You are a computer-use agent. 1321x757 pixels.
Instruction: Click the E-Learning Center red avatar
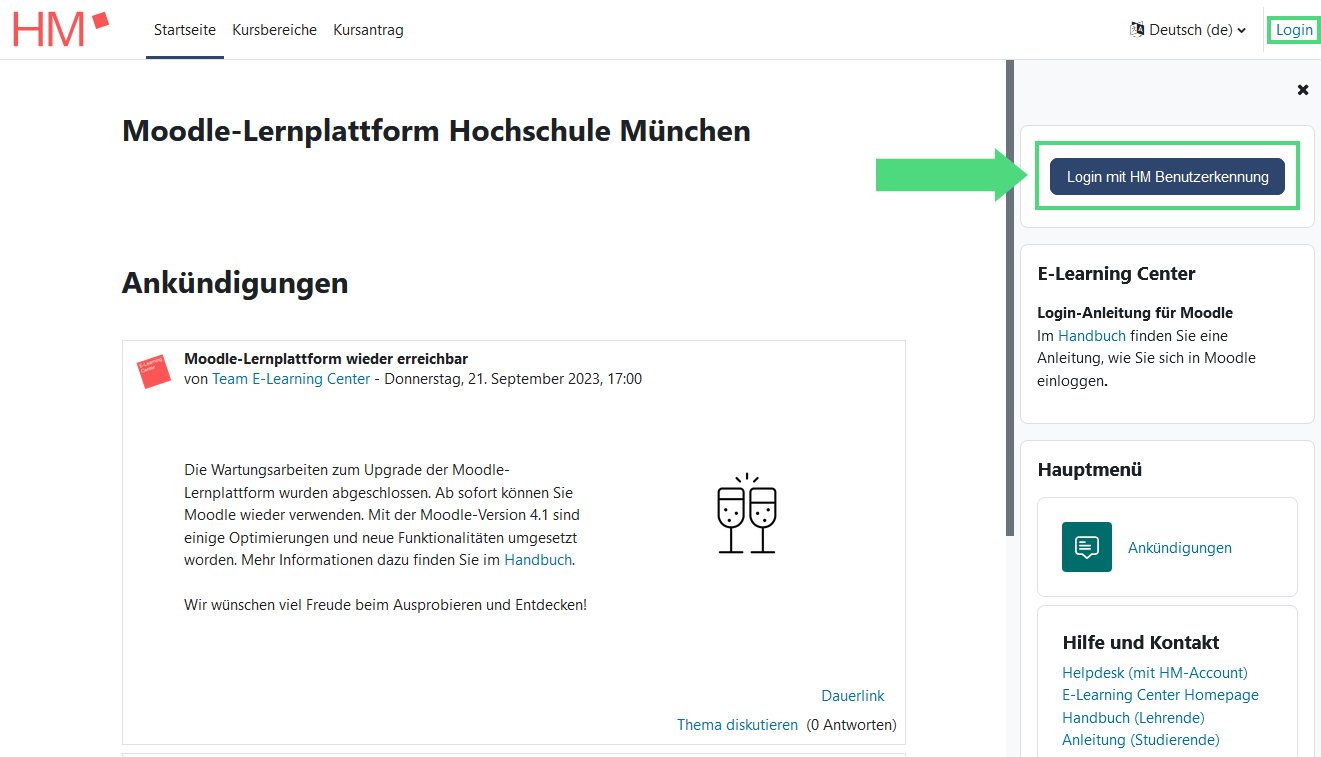(153, 371)
